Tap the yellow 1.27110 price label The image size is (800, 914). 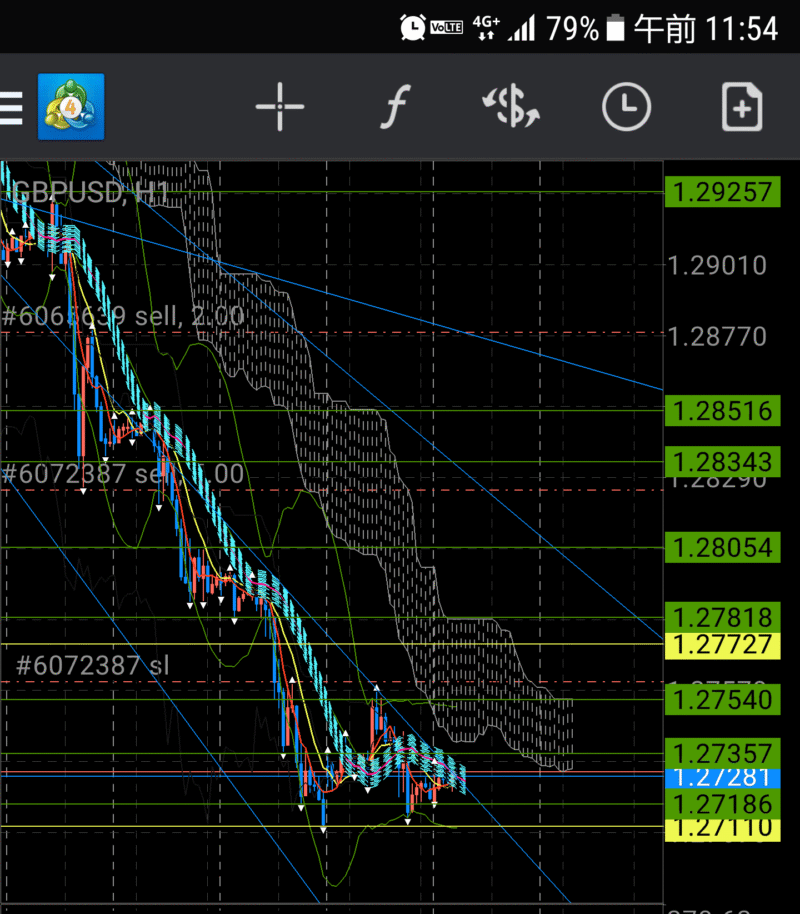pyautogui.click(x=722, y=830)
